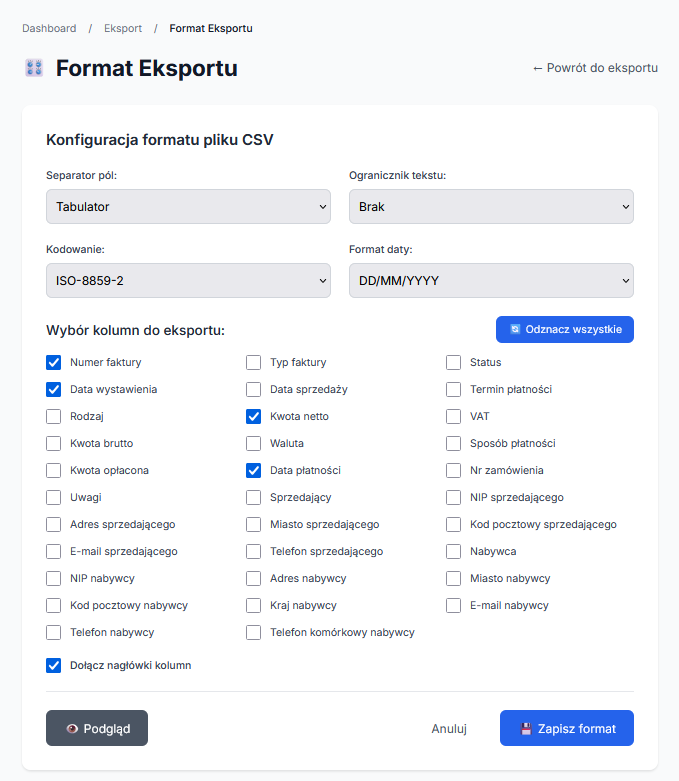Navigate to Eksport breadcrumb item
Screen dimensions: 679x781
(123, 28)
